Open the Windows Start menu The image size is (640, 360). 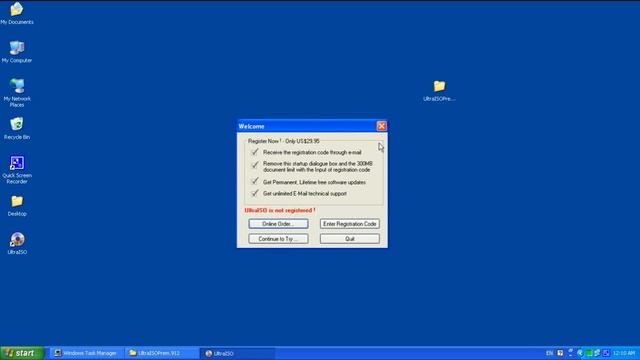(x=22, y=353)
